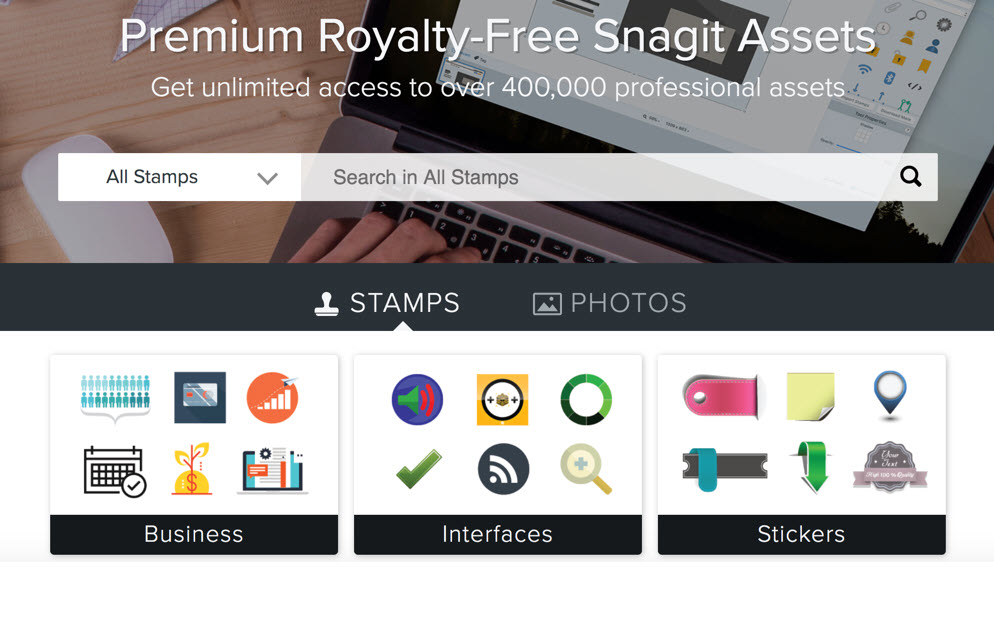
Task: Switch to the STAMPS tab
Action: pos(387,303)
